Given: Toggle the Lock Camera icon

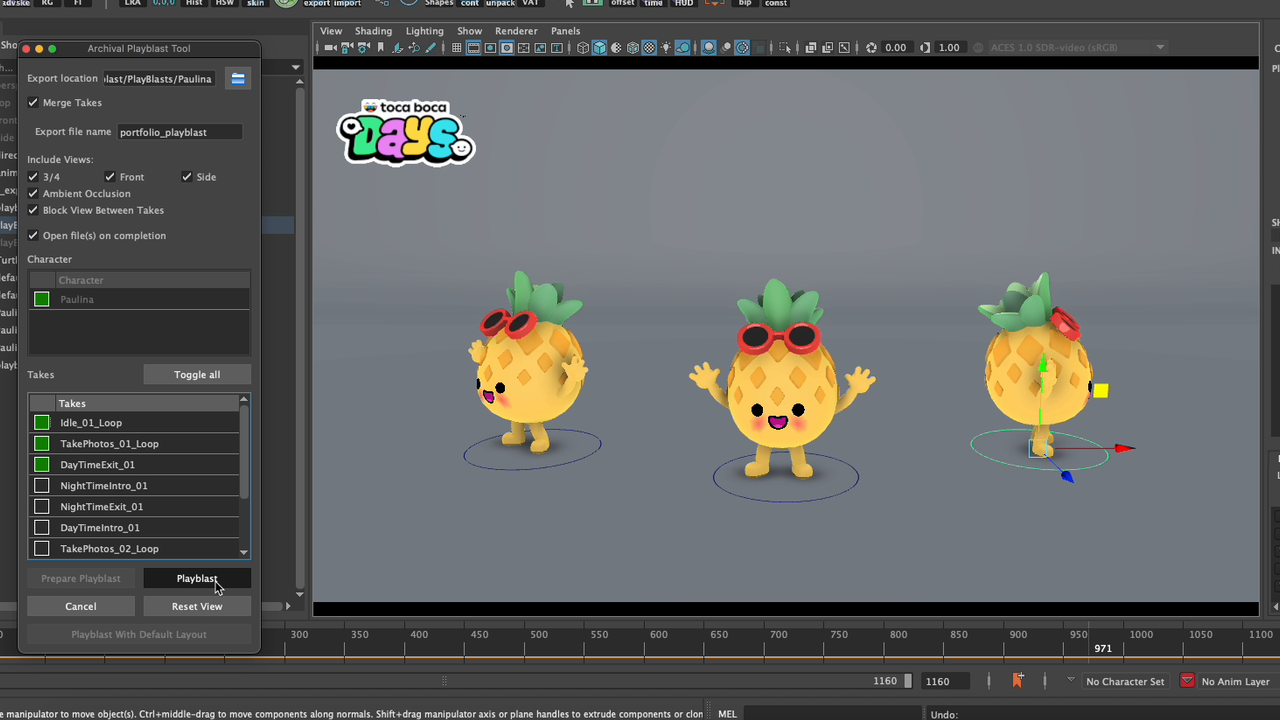Looking at the screenshot, I should pyautogui.click(x=346, y=47).
